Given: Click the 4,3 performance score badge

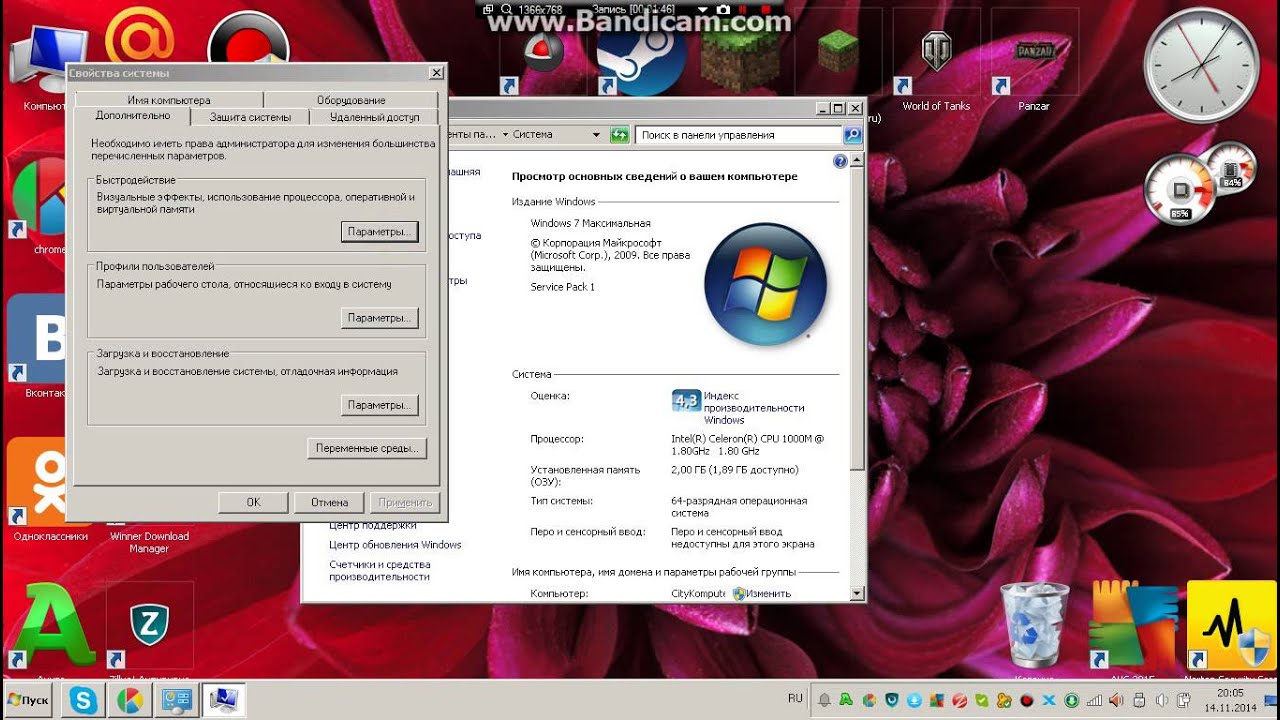Looking at the screenshot, I should click(x=686, y=400).
